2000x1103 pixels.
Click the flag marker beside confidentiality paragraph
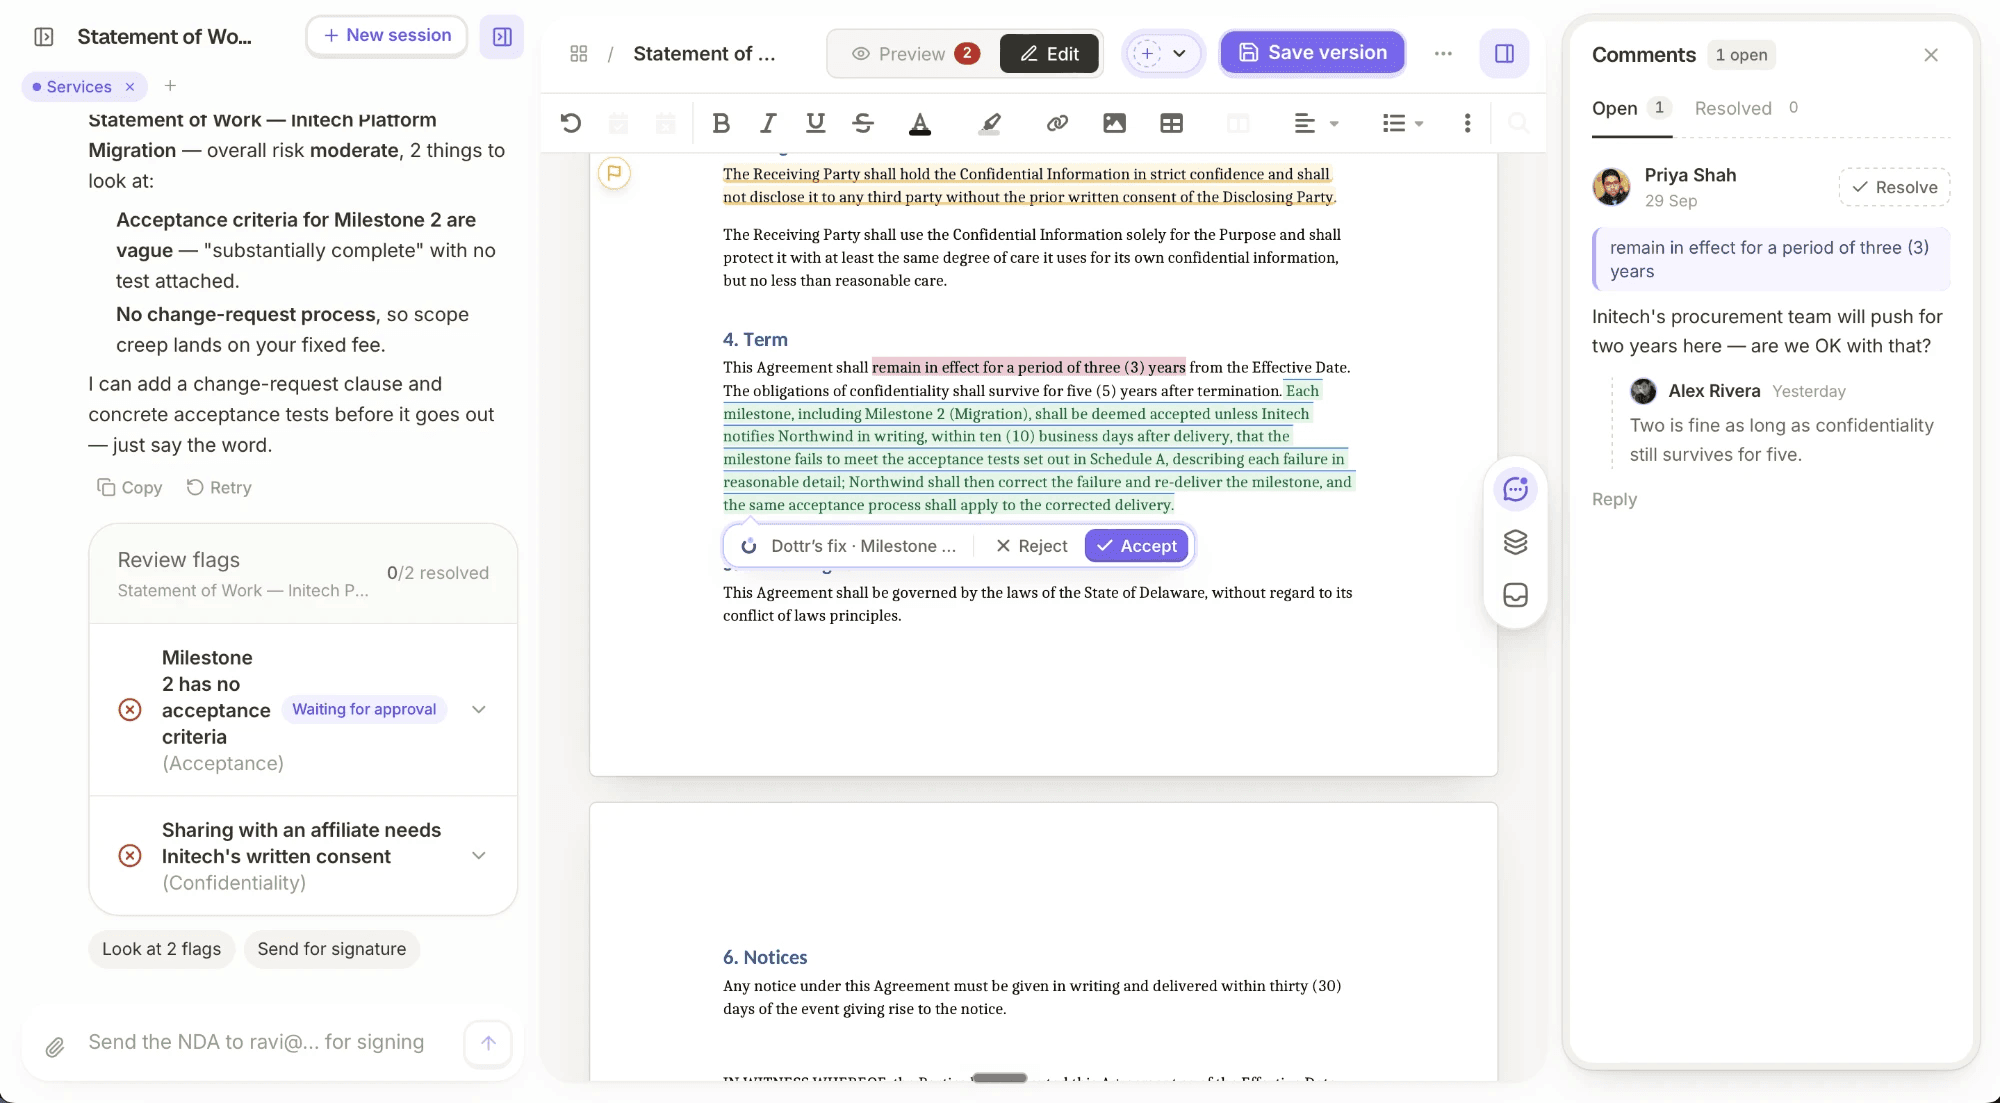[x=614, y=173]
